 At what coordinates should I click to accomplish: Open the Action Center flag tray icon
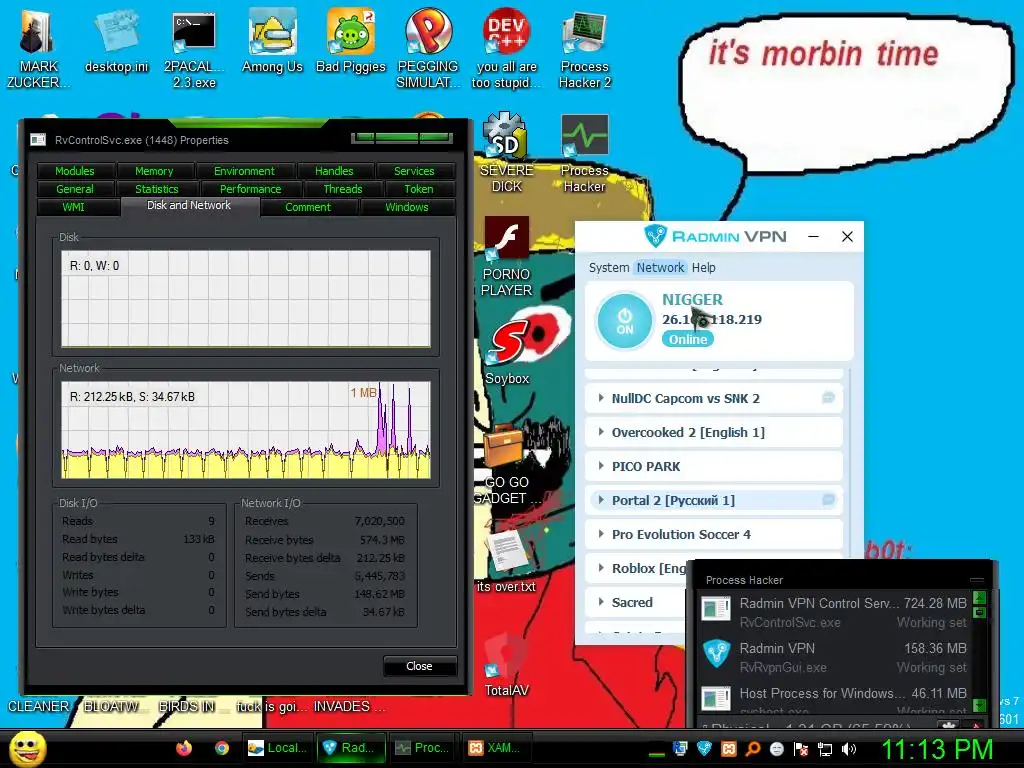(x=801, y=749)
